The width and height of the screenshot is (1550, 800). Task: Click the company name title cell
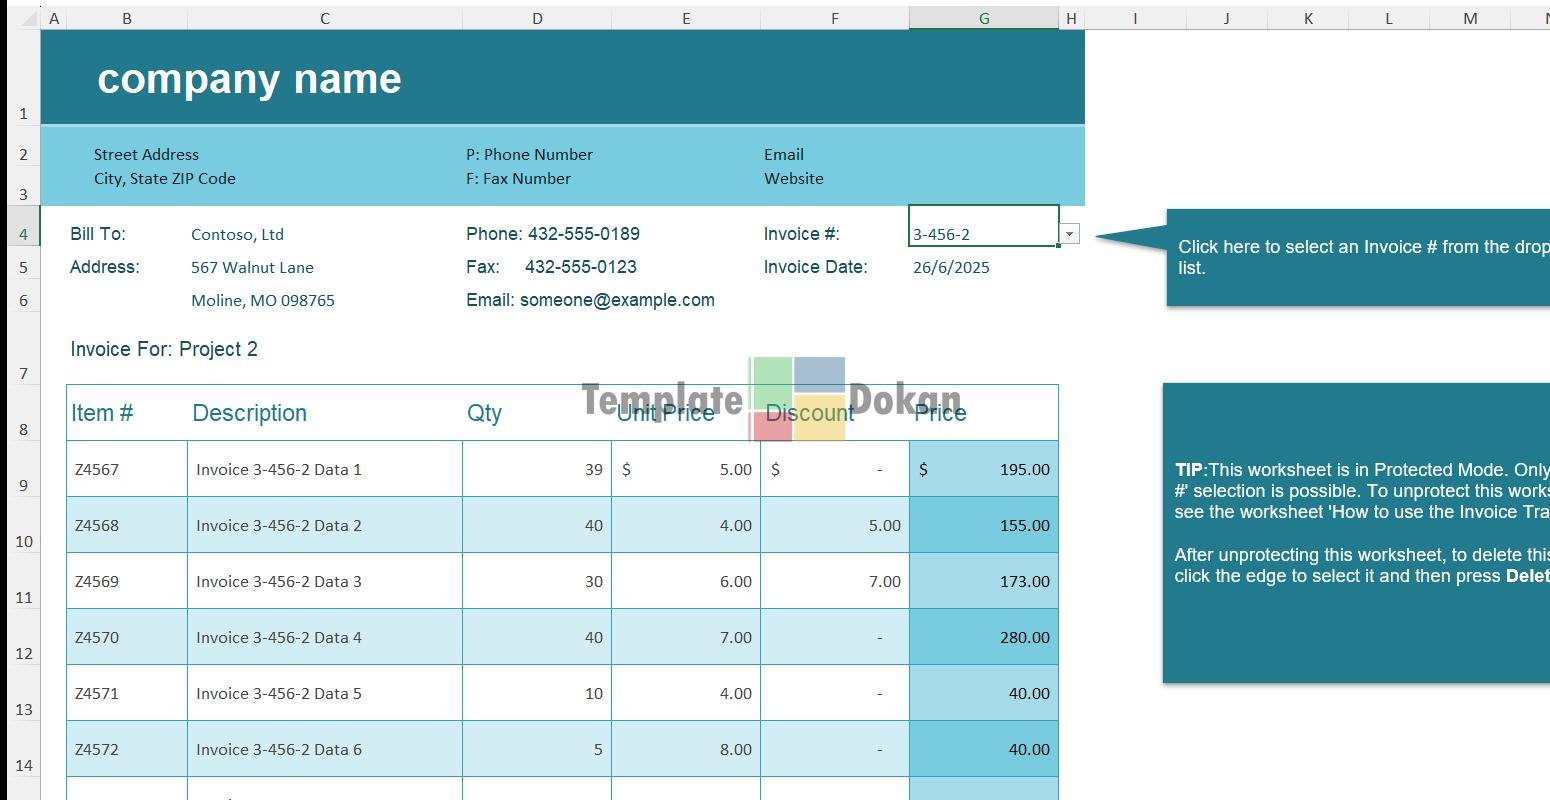pos(249,79)
